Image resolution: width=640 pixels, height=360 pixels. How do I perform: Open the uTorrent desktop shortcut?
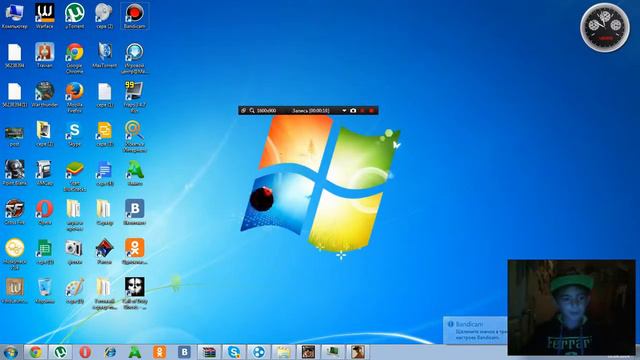[x=75, y=16]
